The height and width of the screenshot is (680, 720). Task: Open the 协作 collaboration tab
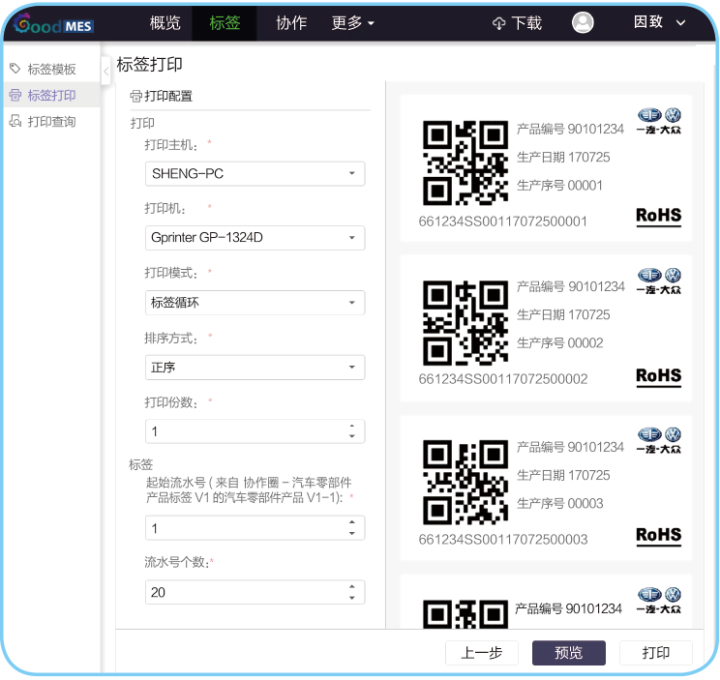pyautogui.click(x=291, y=22)
